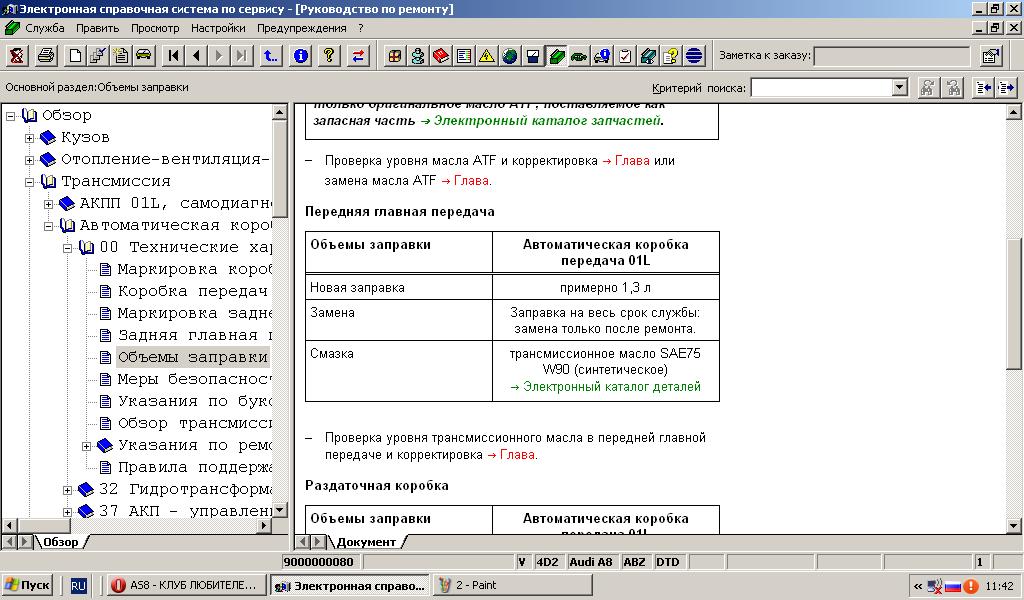Click the red book toolbar icon

(441, 56)
